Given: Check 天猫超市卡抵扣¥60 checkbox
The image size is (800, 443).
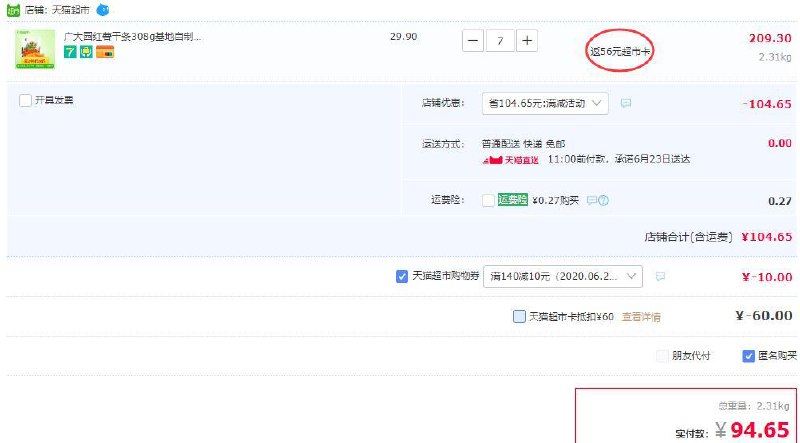Looking at the screenshot, I should 519,316.
